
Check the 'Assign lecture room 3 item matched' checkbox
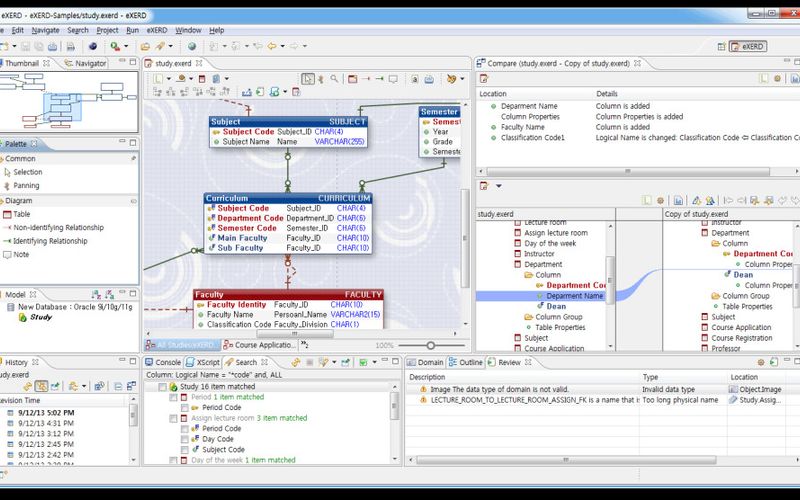[x=173, y=418]
